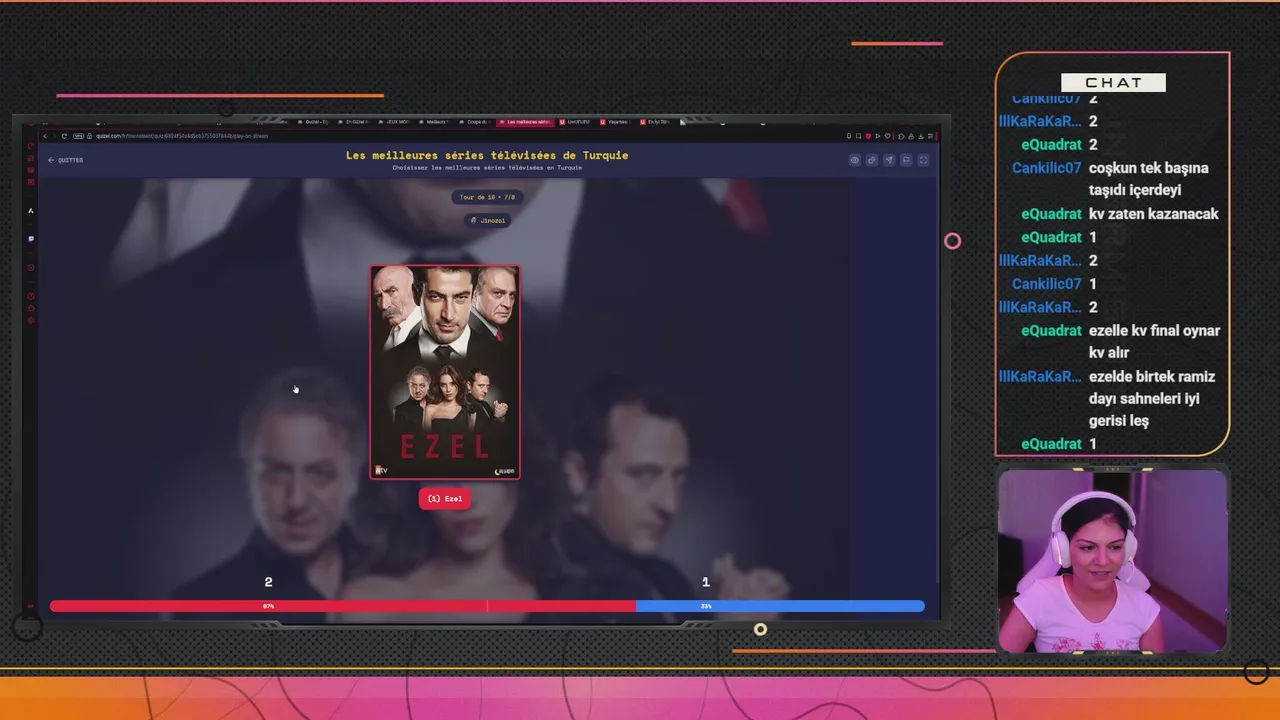Click the Jinozai author badge
Screen dimensions: 1280x720
[x=487, y=220]
